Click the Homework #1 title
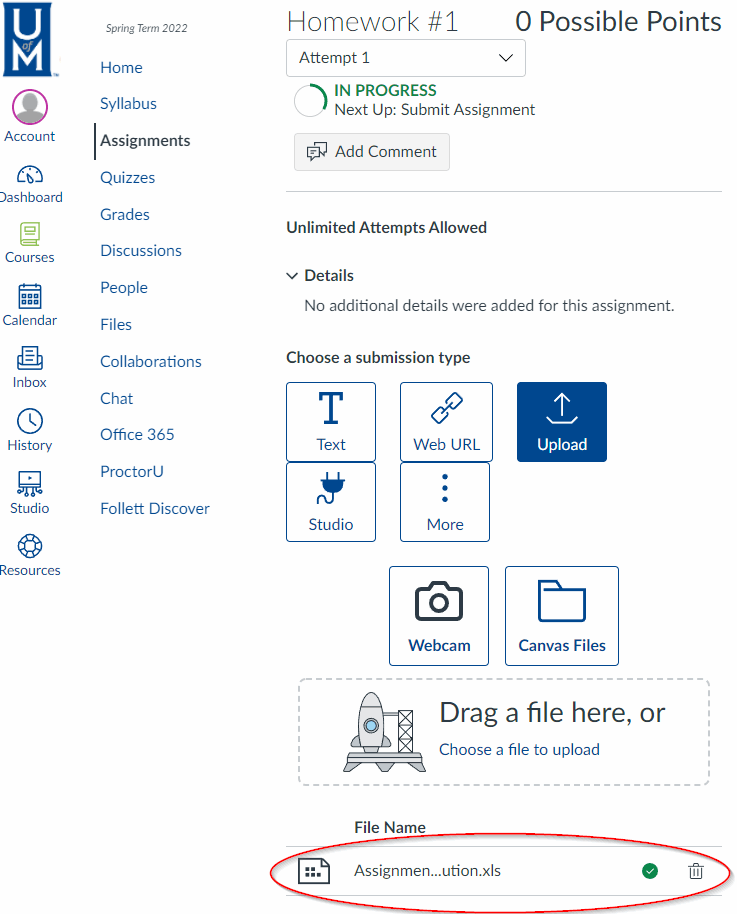 (373, 22)
